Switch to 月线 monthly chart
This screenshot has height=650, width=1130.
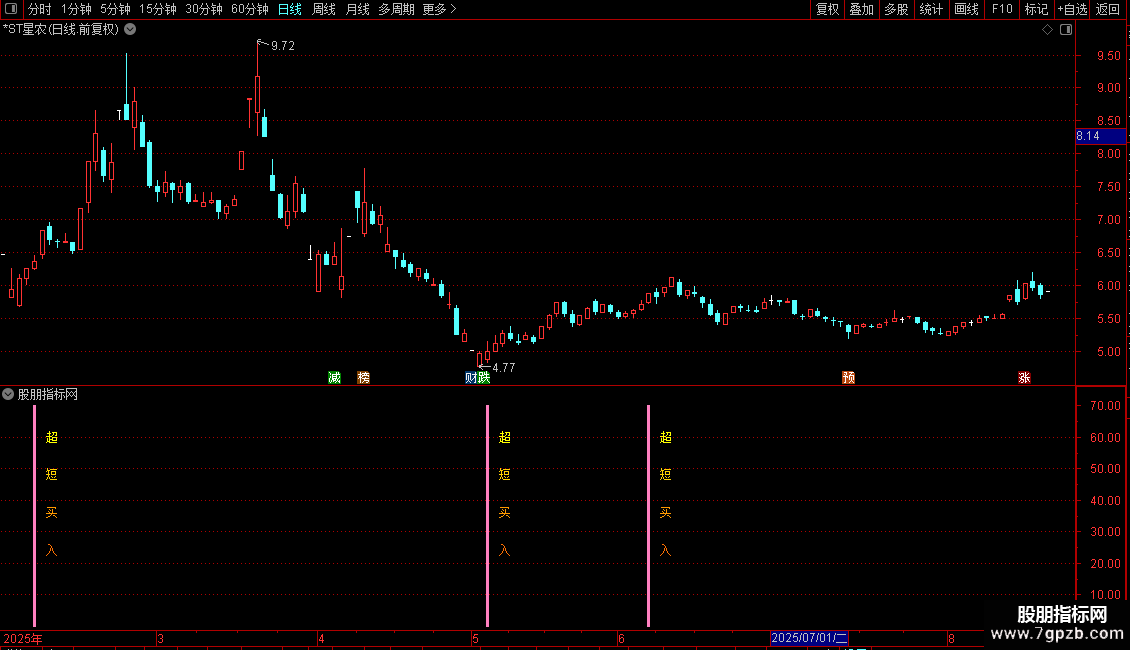pyautogui.click(x=357, y=9)
